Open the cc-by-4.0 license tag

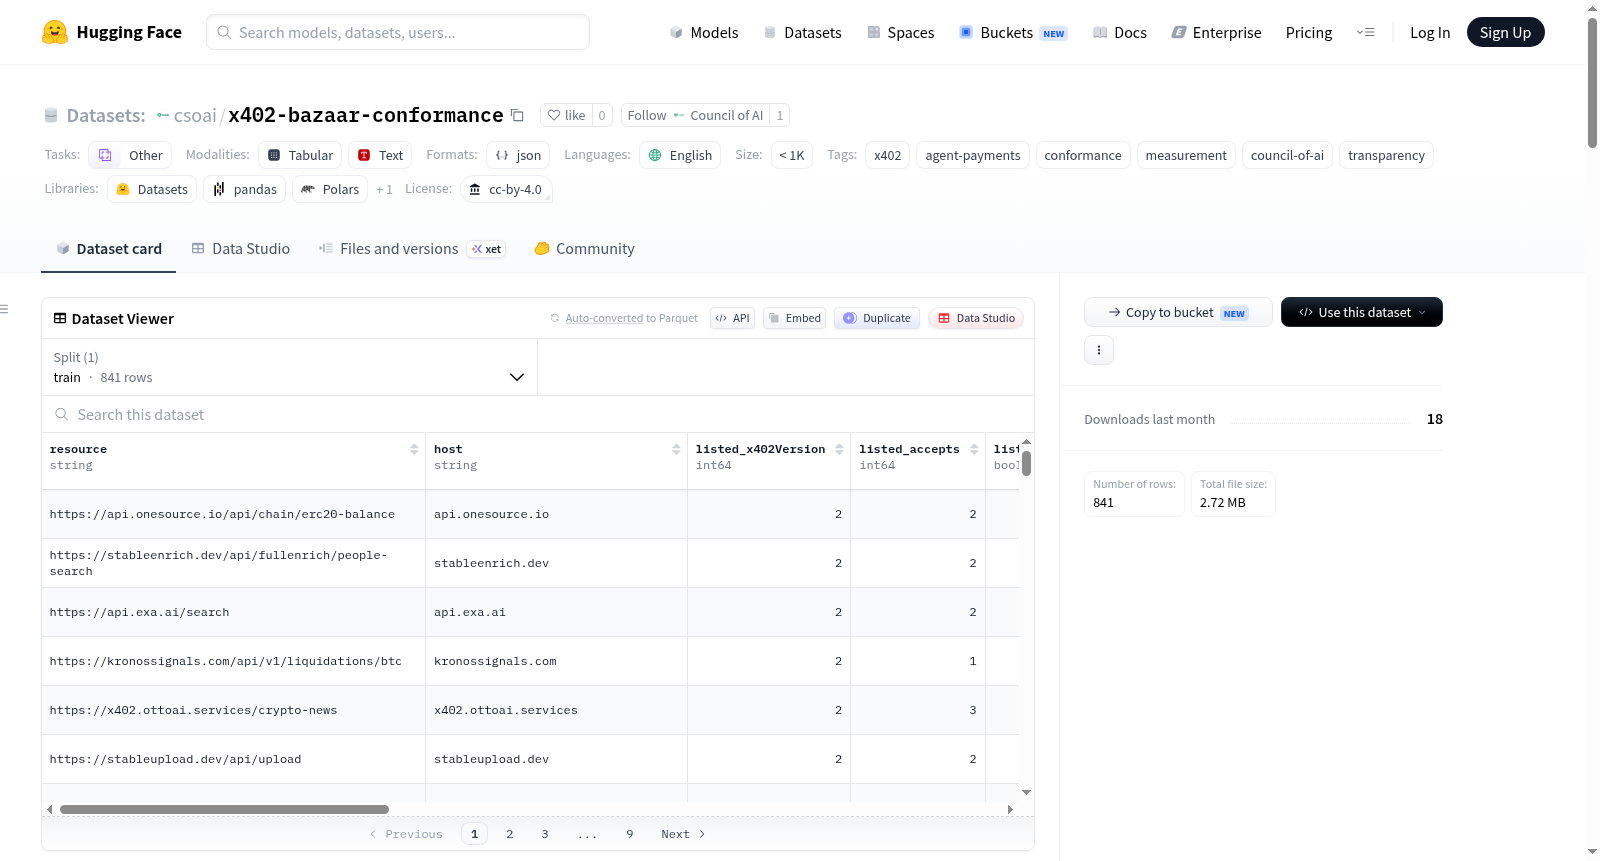[x=506, y=189]
